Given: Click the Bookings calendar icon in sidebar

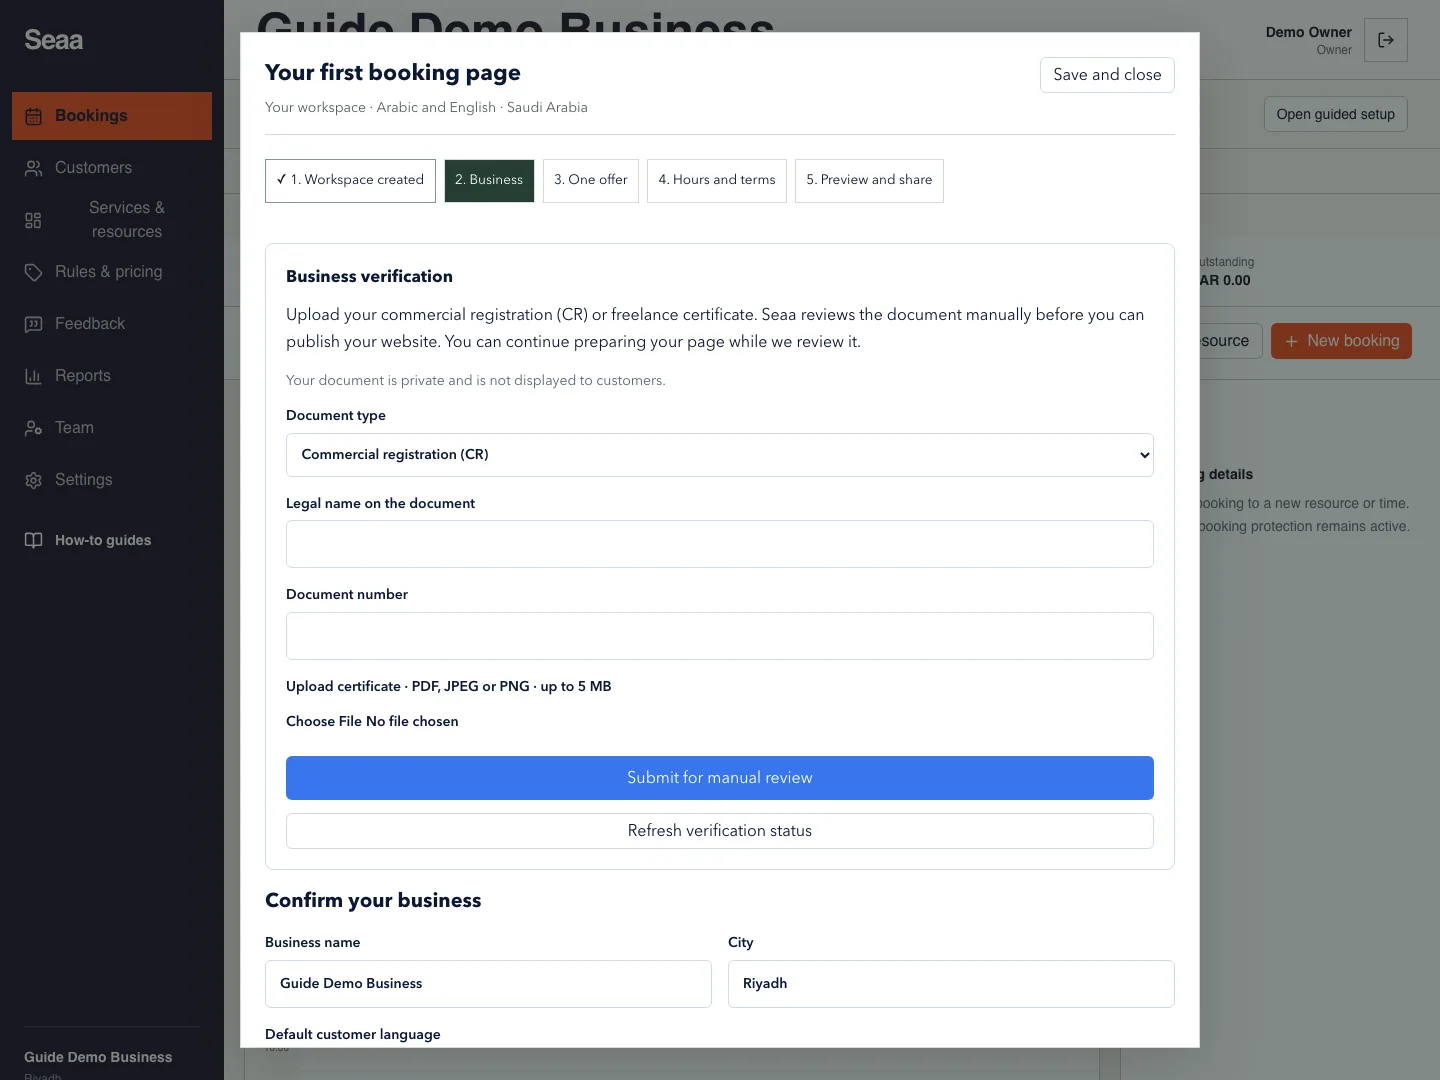Looking at the screenshot, I should pos(33,116).
